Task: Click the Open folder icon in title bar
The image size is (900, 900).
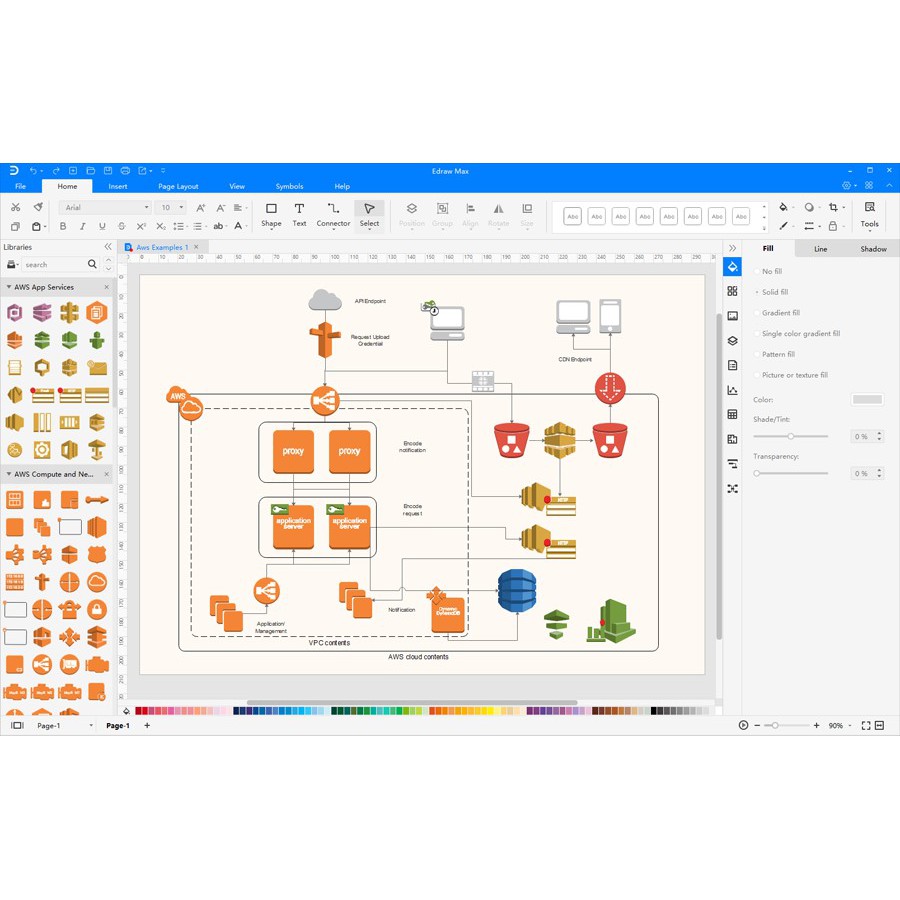Action: pyautogui.click(x=90, y=170)
